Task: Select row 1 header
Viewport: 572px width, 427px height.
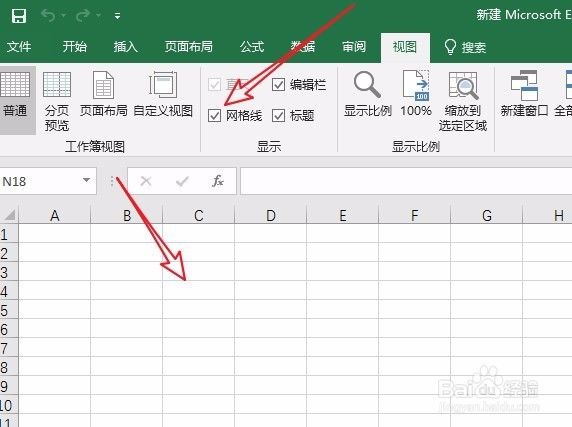Action: point(9,233)
